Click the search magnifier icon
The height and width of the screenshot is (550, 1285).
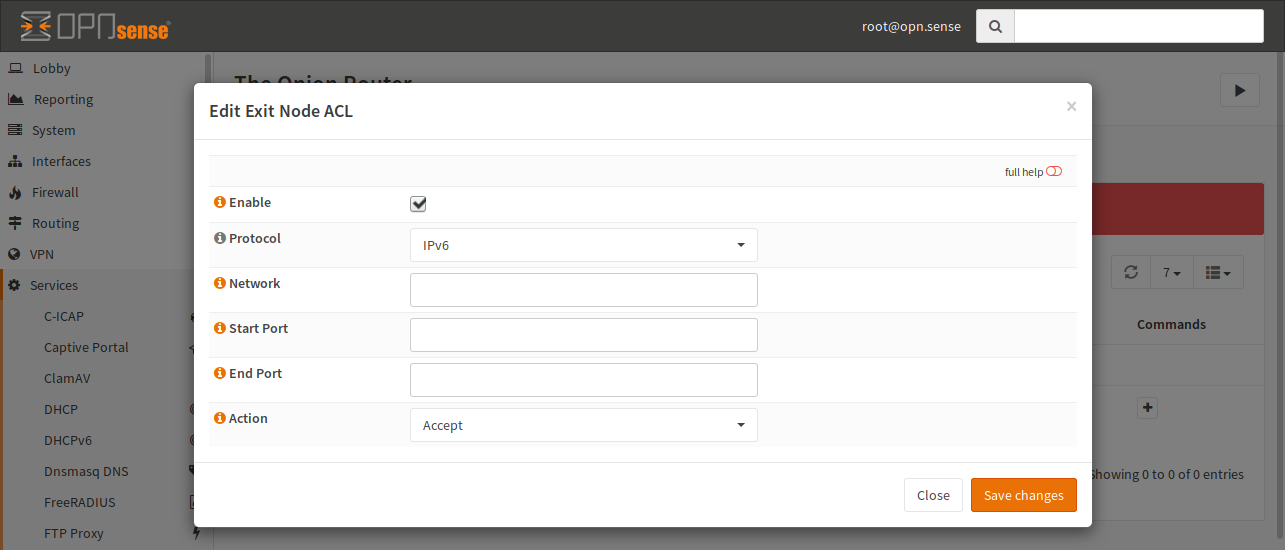995,27
